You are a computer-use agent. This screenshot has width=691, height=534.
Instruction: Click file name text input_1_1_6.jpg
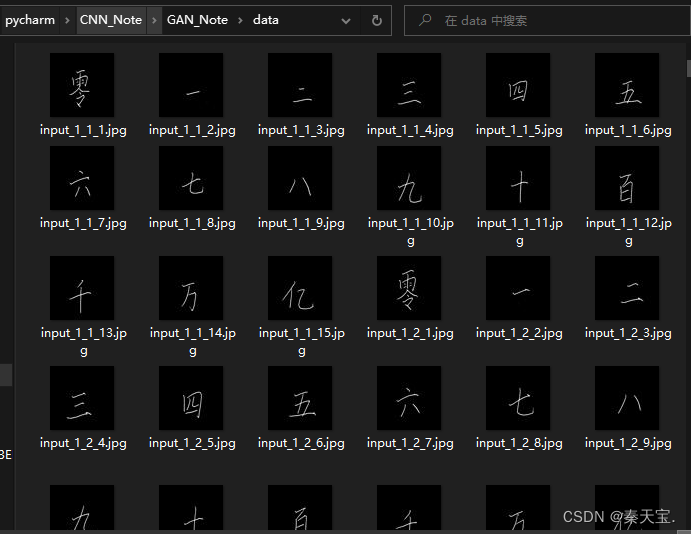pyautogui.click(x=628, y=130)
